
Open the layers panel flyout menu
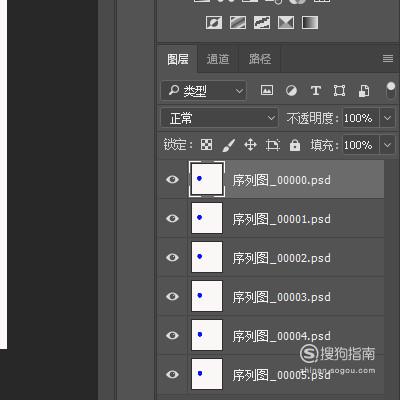coord(388,59)
